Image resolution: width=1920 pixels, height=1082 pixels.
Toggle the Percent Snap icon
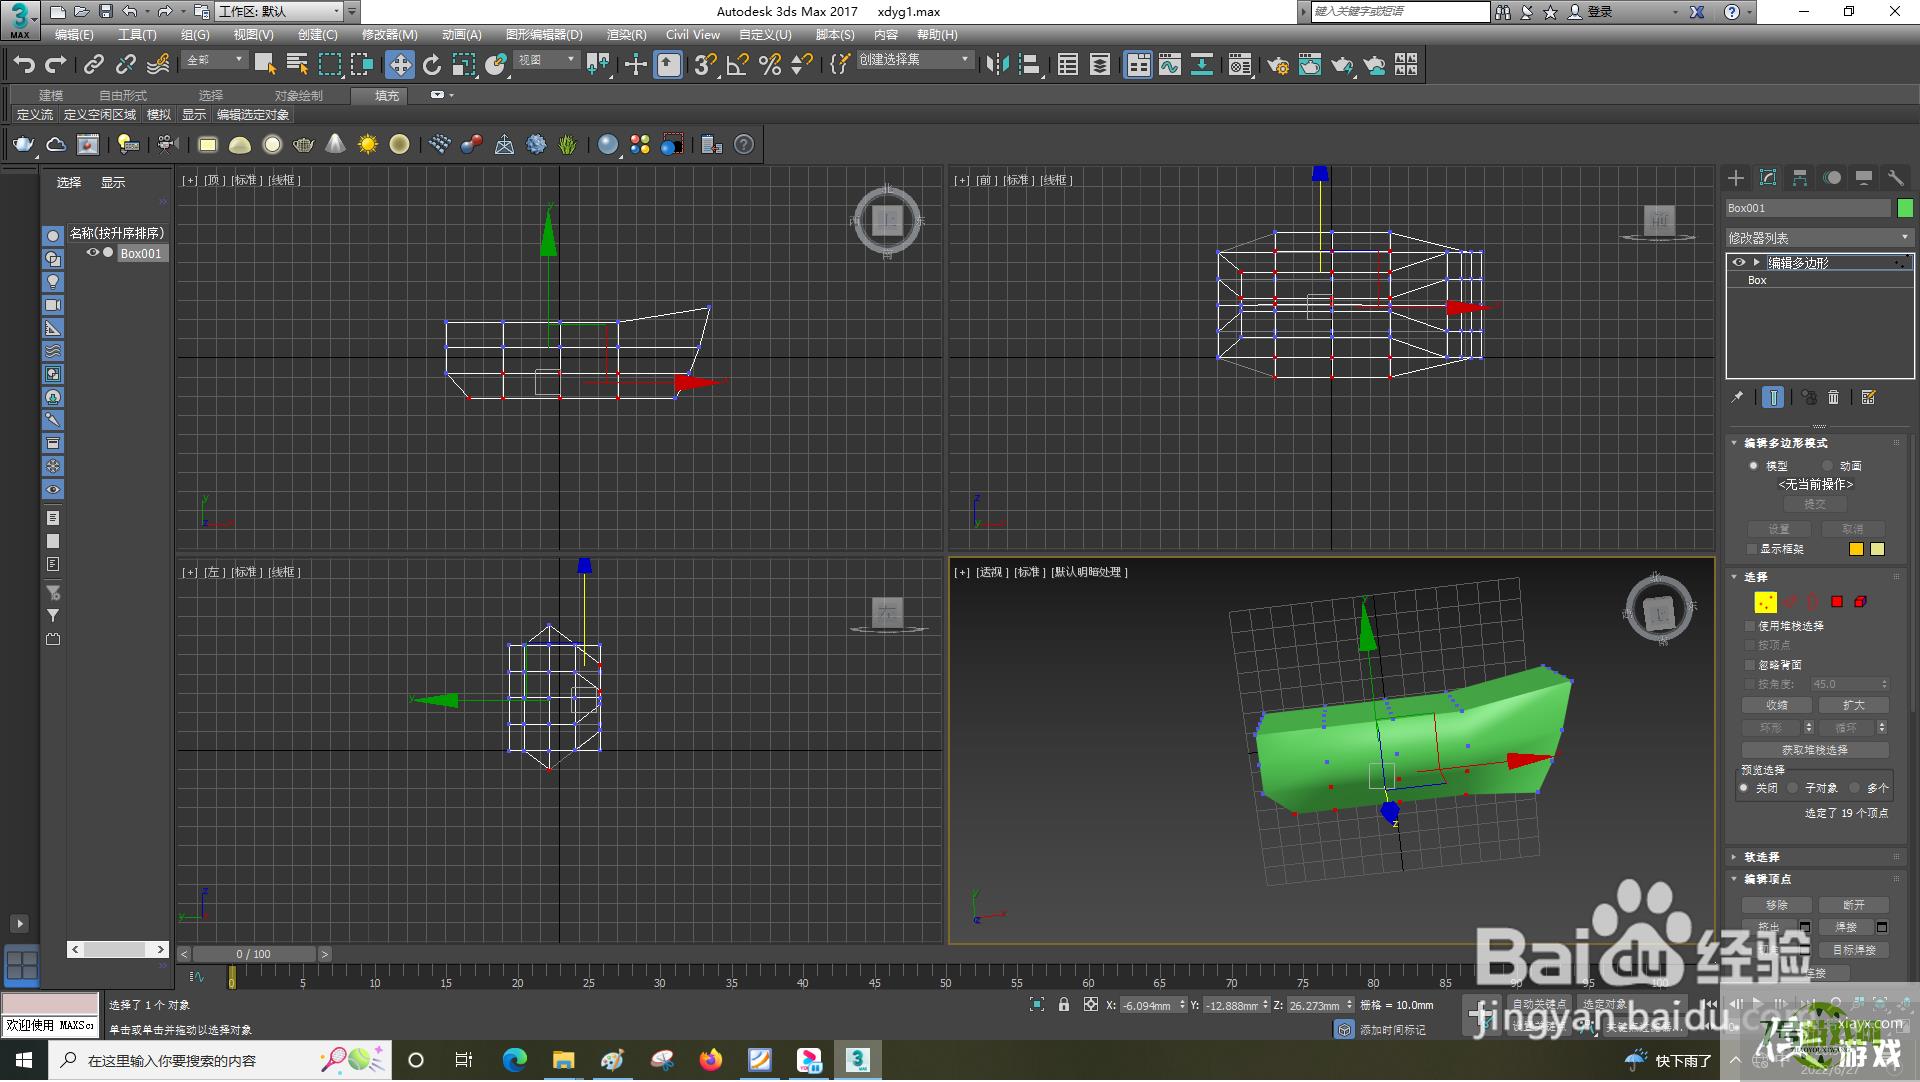point(770,65)
